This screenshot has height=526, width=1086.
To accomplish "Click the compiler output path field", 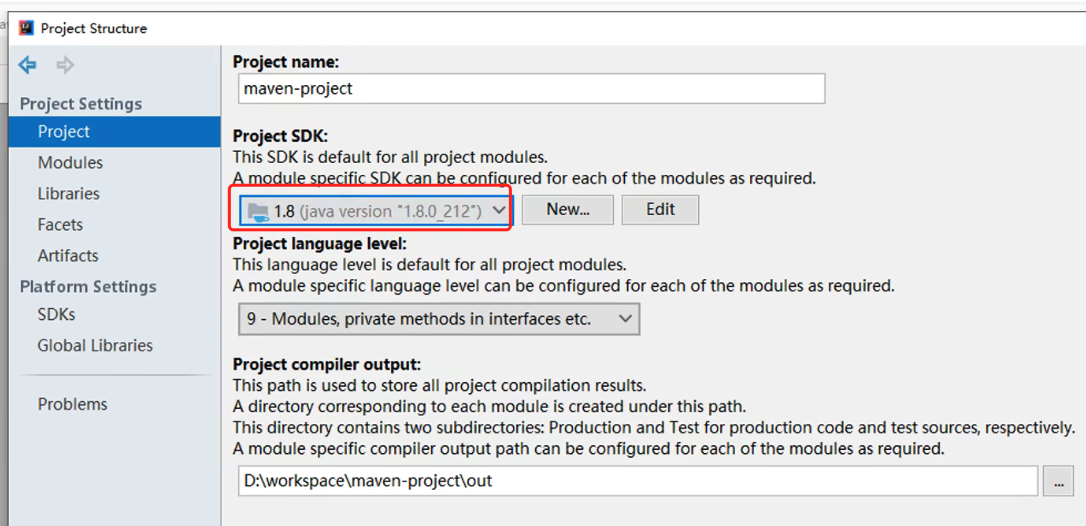I will (x=637, y=481).
